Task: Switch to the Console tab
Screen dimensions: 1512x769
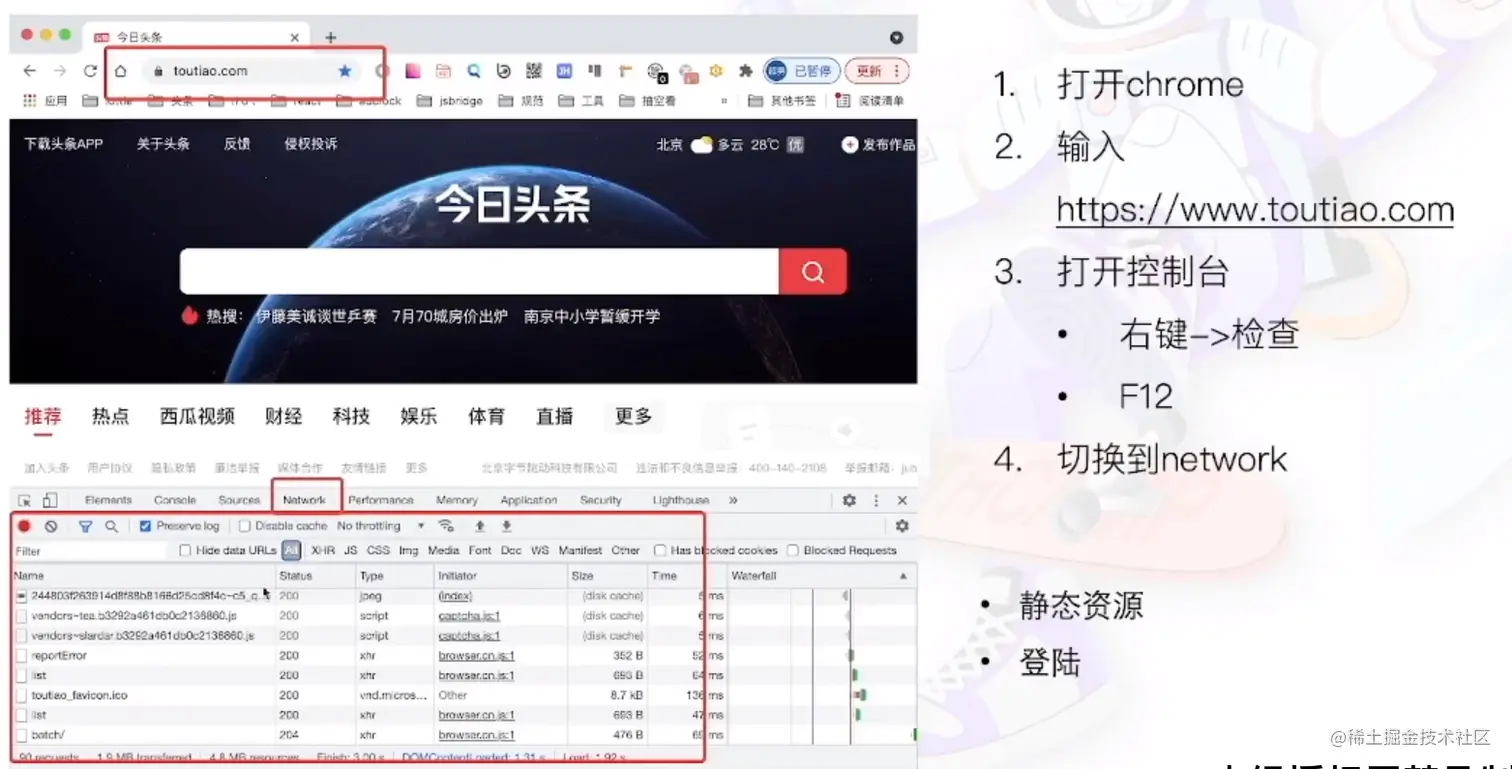Action: pyautogui.click(x=175, y=500)
